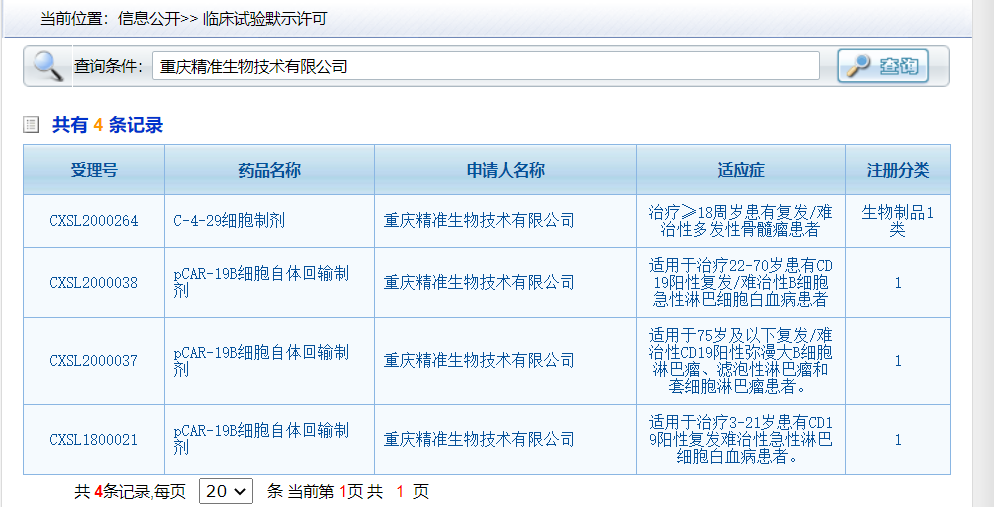Click the 申请人名称 column header

505,170
